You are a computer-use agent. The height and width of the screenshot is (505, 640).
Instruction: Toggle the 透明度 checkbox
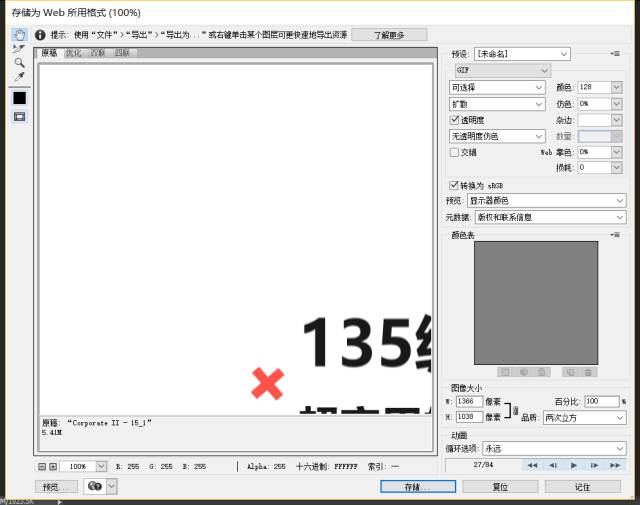coord(454,120)
